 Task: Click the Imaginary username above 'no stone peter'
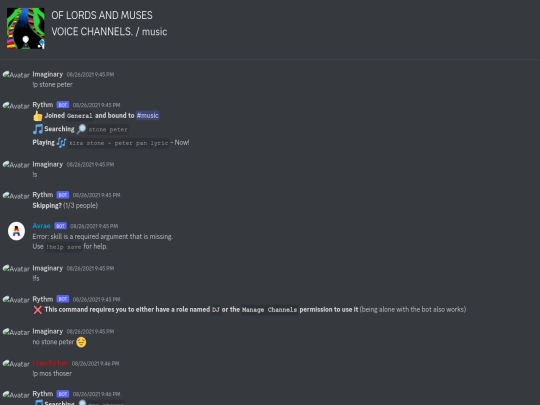pos(48,331)
